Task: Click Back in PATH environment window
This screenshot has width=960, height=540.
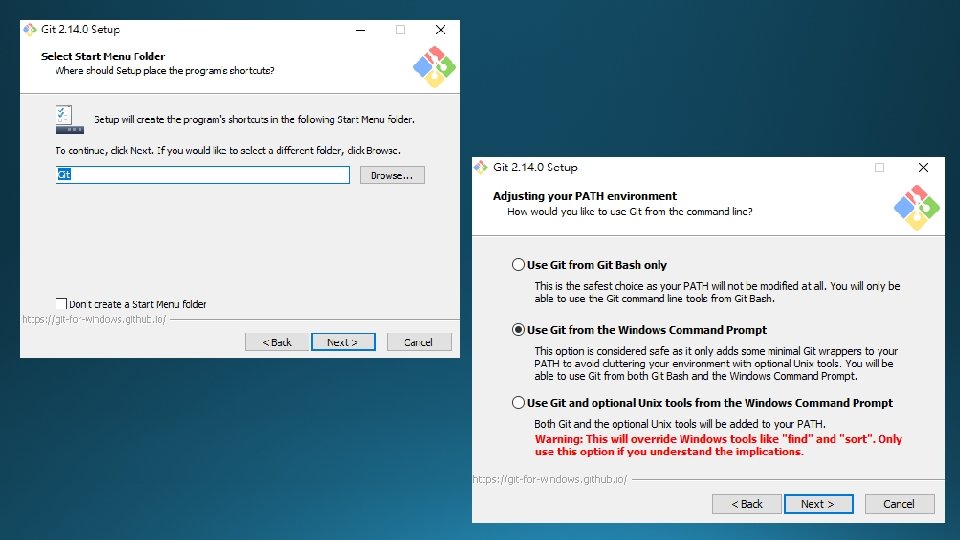Action: [747, 504]
